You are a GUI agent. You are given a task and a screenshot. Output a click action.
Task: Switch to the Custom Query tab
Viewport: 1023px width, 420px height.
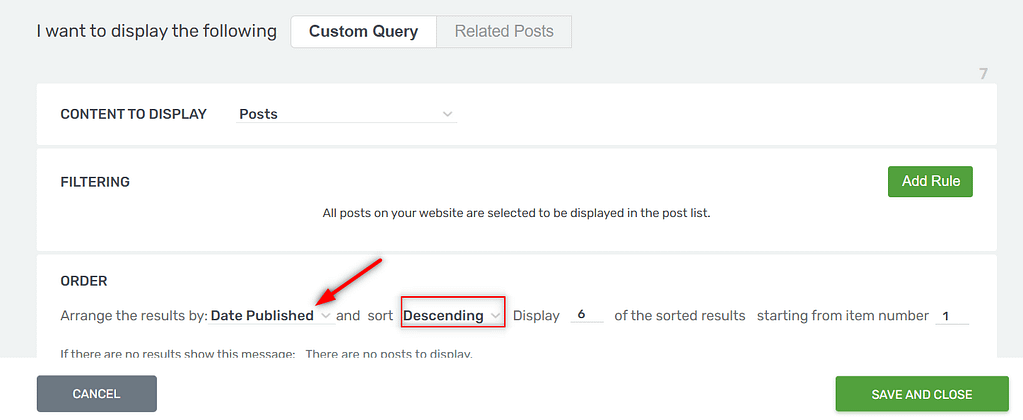[x=363, y=31]
